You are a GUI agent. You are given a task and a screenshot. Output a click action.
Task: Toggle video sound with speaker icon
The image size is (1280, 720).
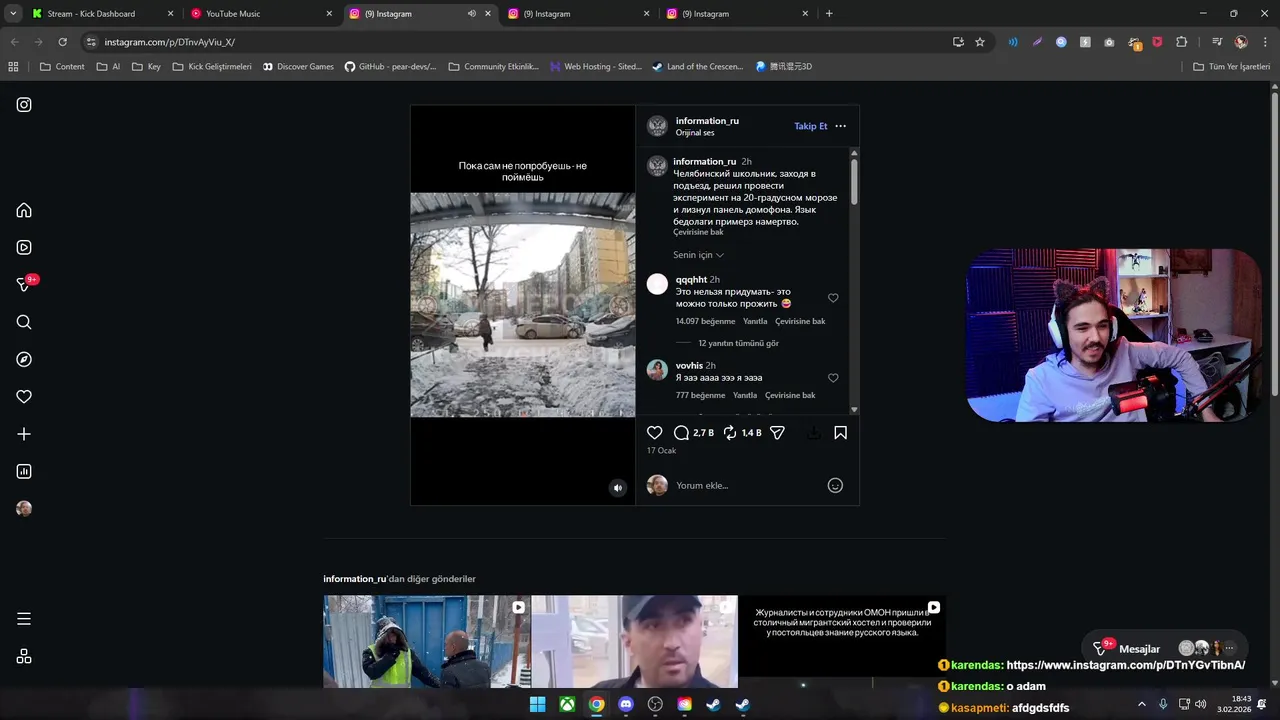(x=618, y=488)
